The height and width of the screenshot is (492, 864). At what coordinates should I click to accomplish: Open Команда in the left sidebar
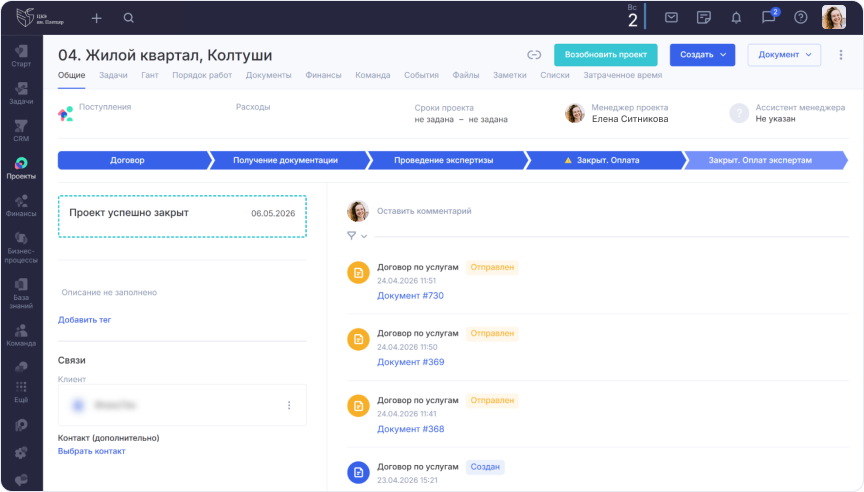(x=21, y=336)
